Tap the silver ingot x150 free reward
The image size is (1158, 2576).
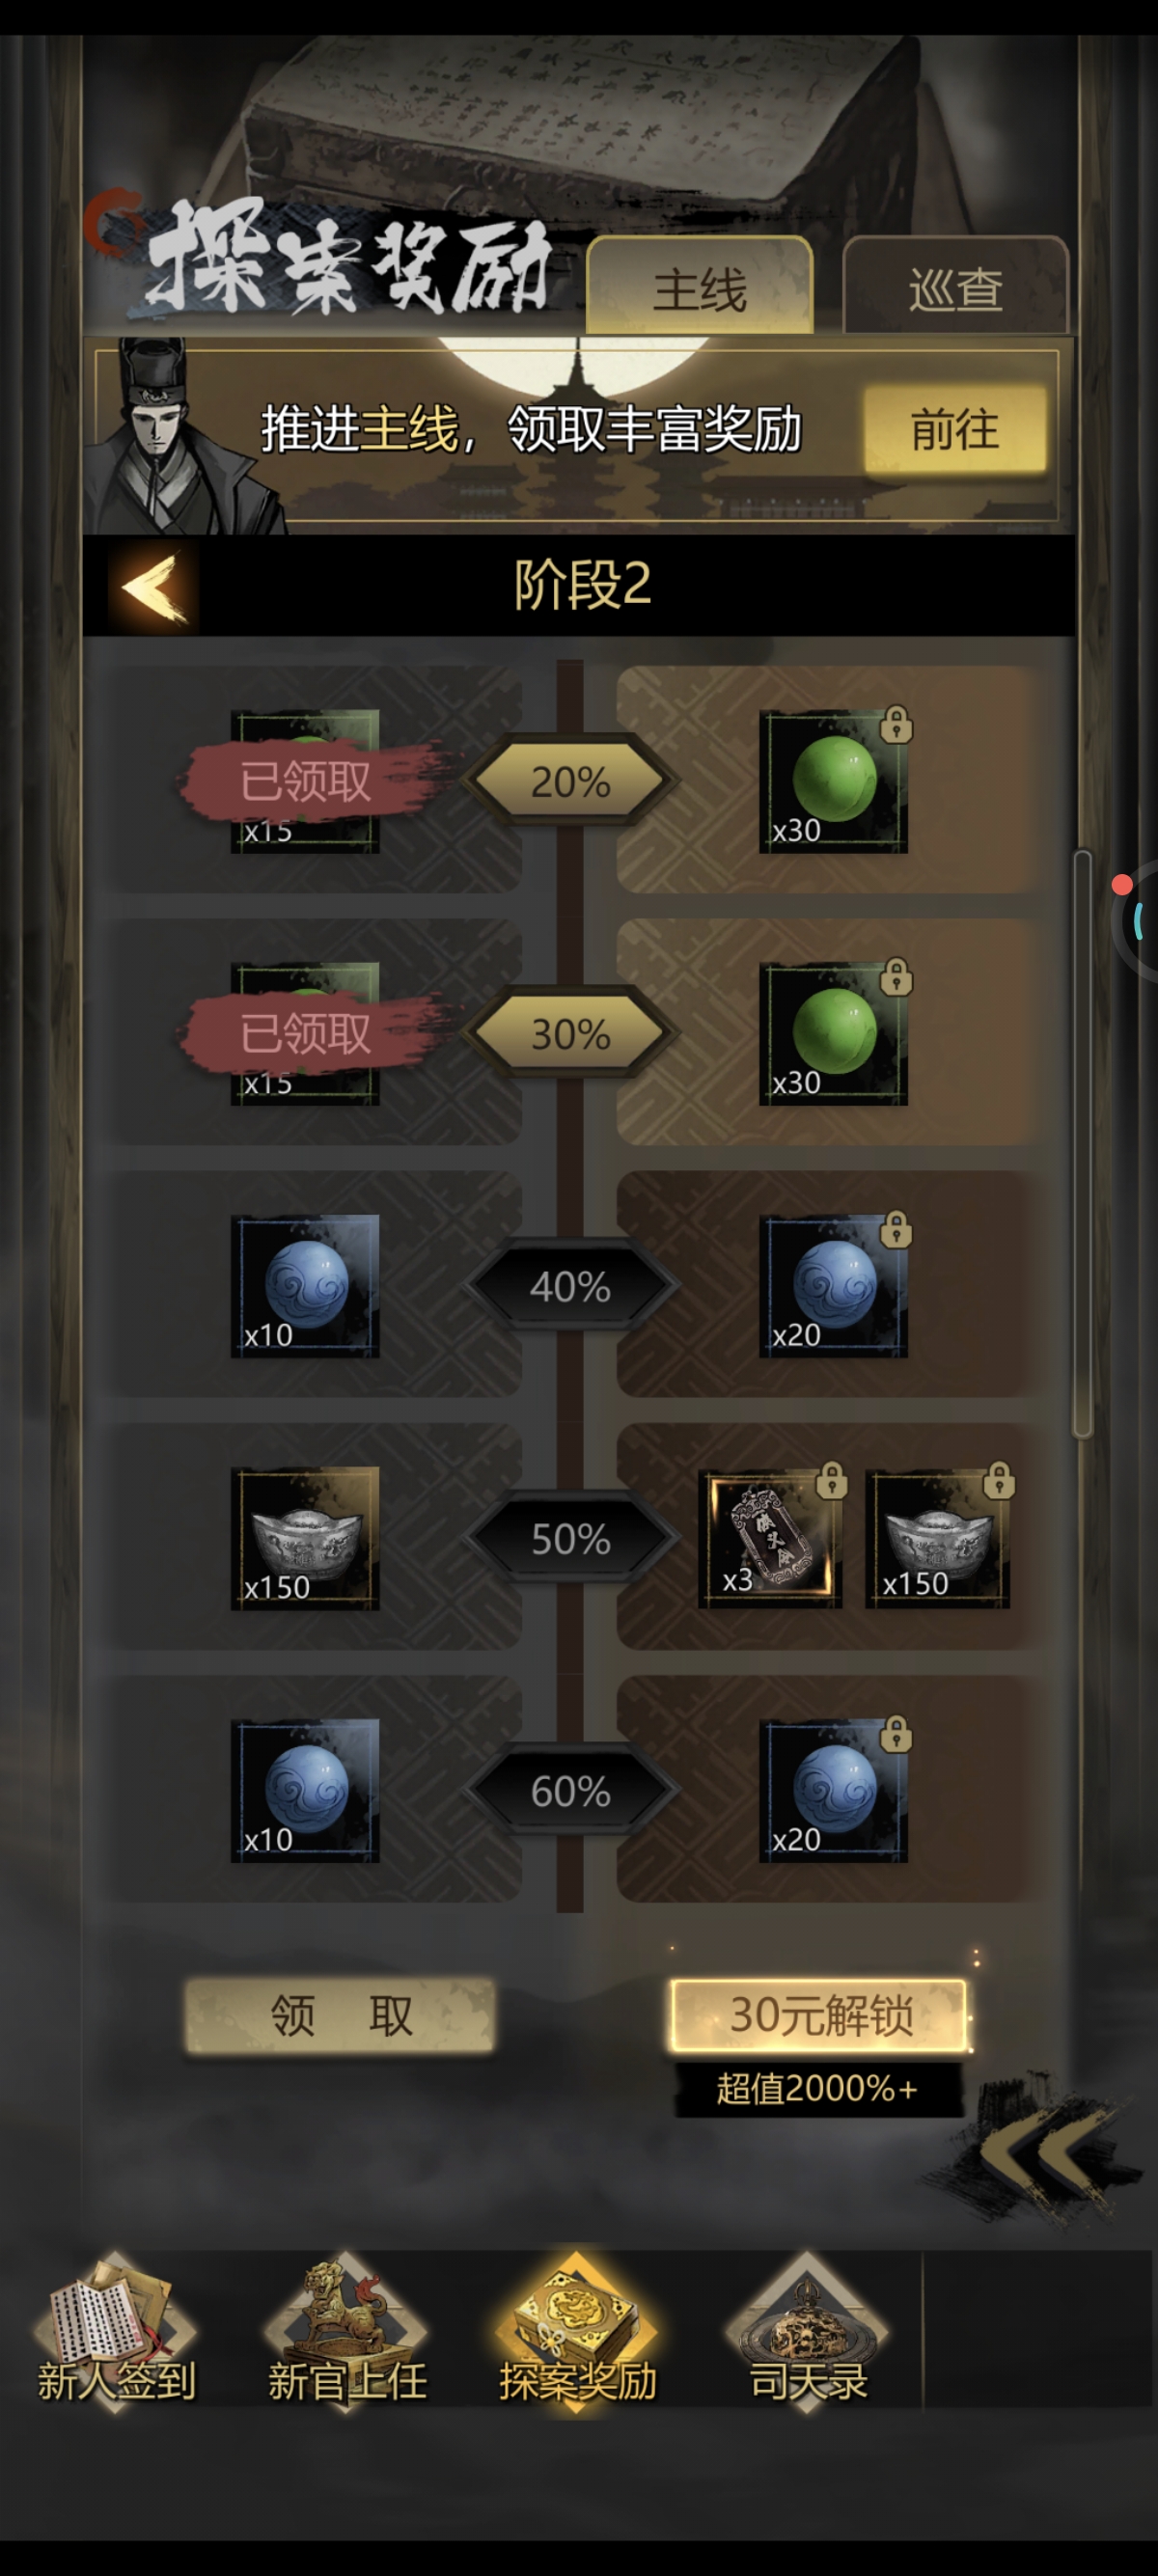point(305,1538)
